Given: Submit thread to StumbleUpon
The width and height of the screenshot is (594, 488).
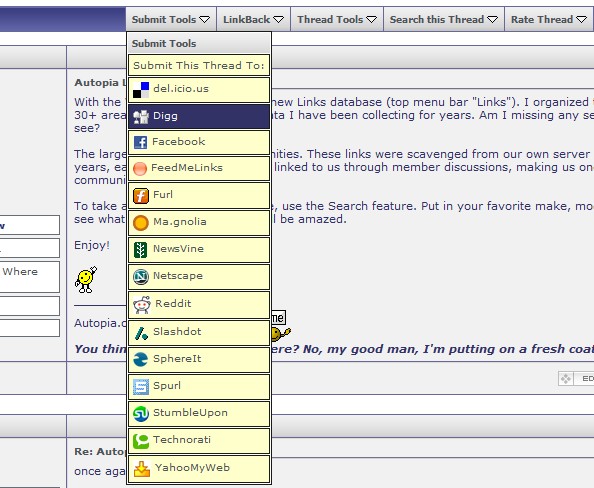Looking at the screenshot, I should [x=199, y=414].
